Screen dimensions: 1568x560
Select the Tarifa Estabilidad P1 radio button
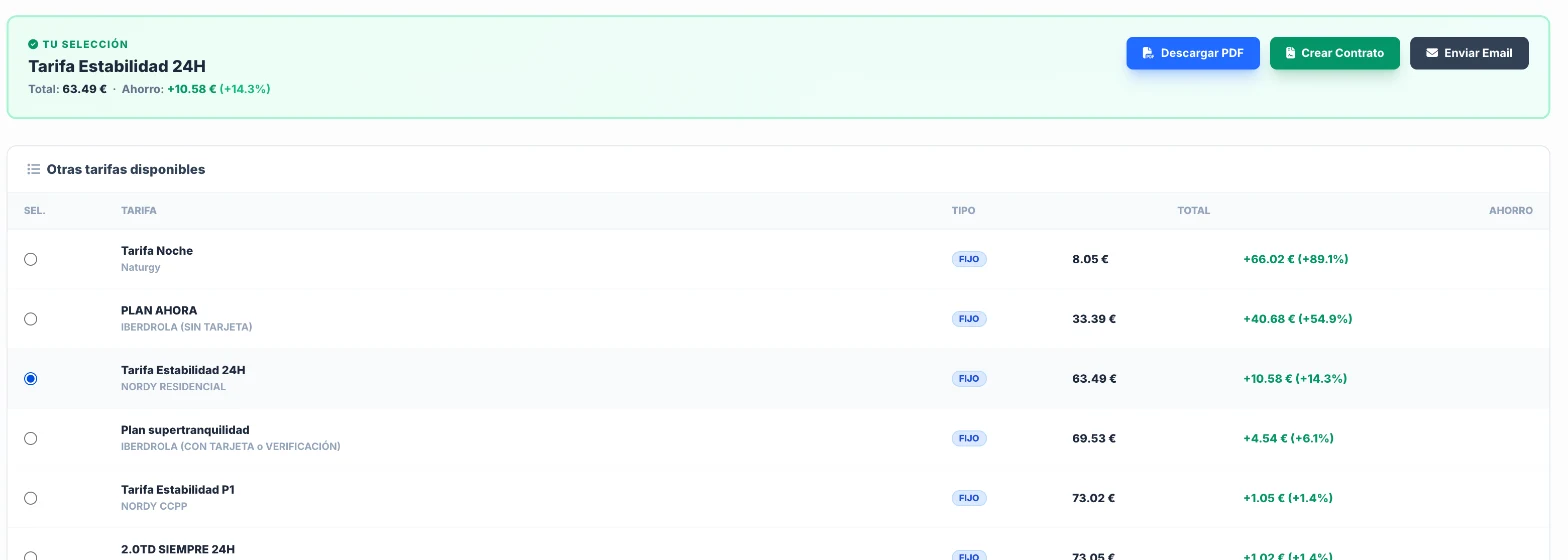coord(30,498)
